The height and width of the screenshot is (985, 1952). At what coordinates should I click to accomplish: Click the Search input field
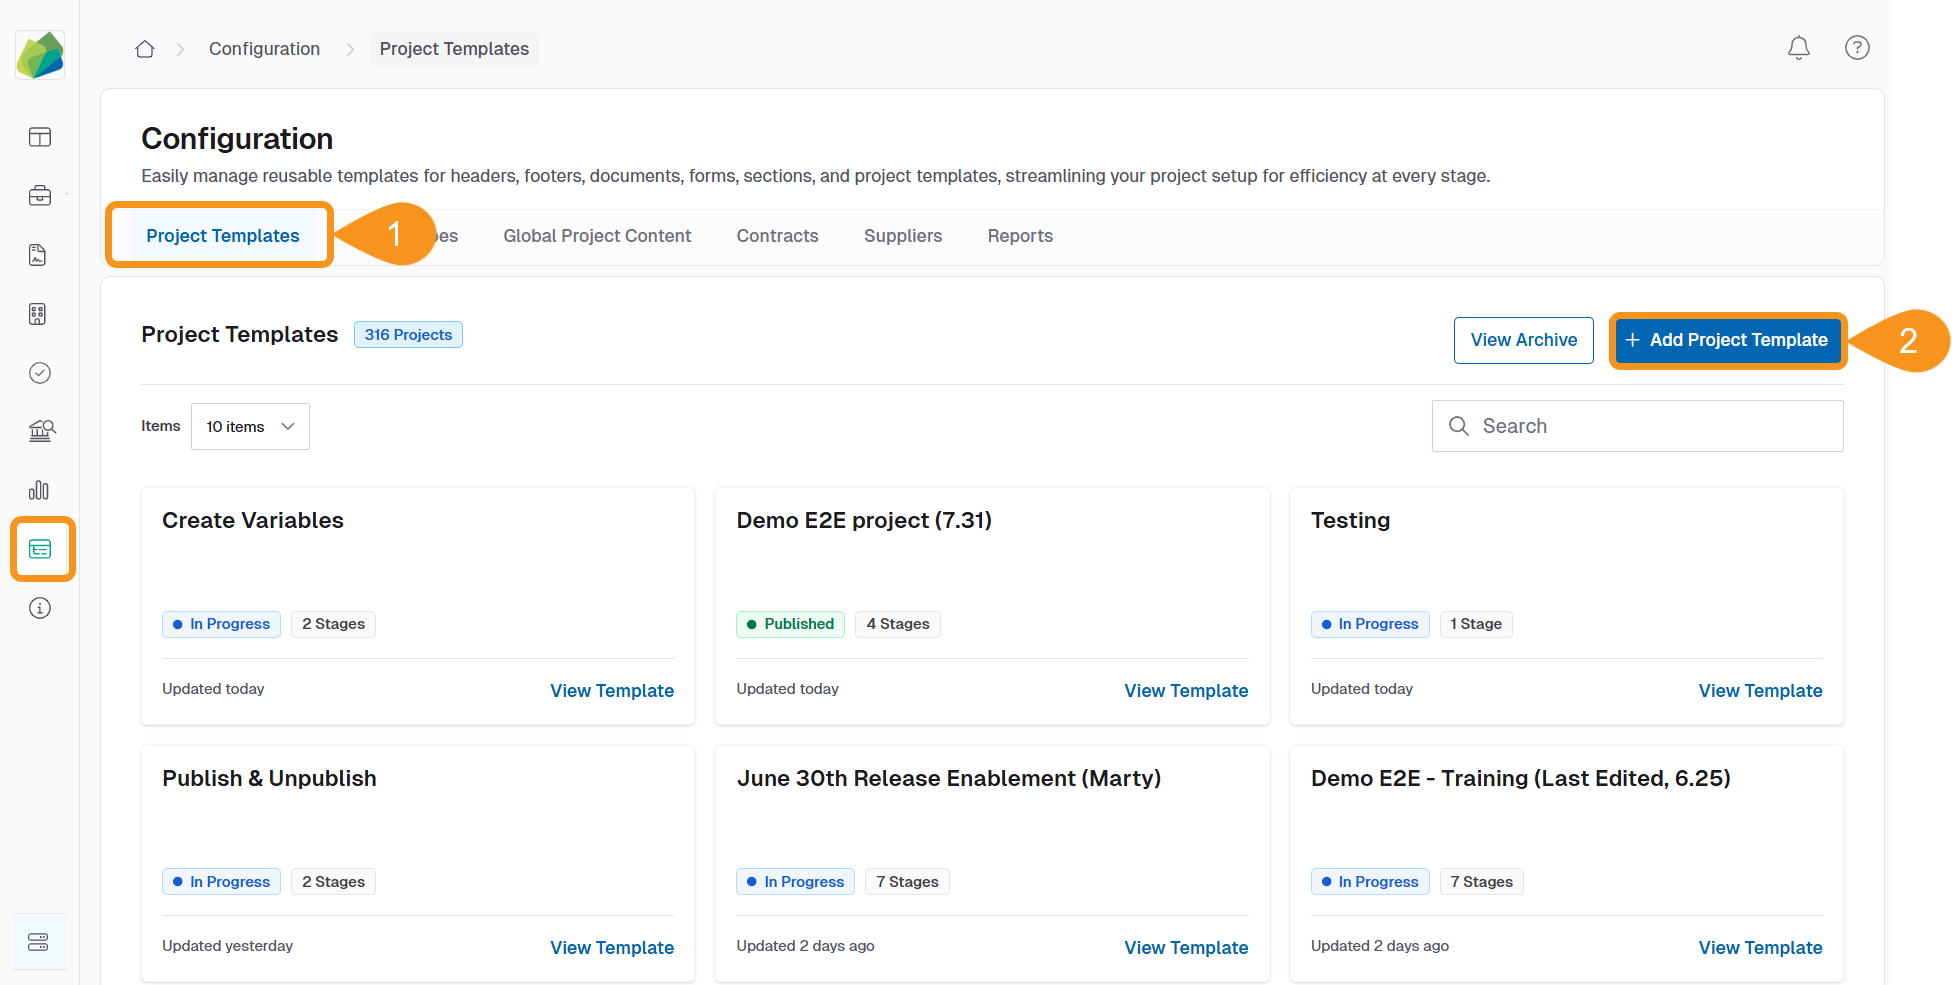tap(1650, 427)
